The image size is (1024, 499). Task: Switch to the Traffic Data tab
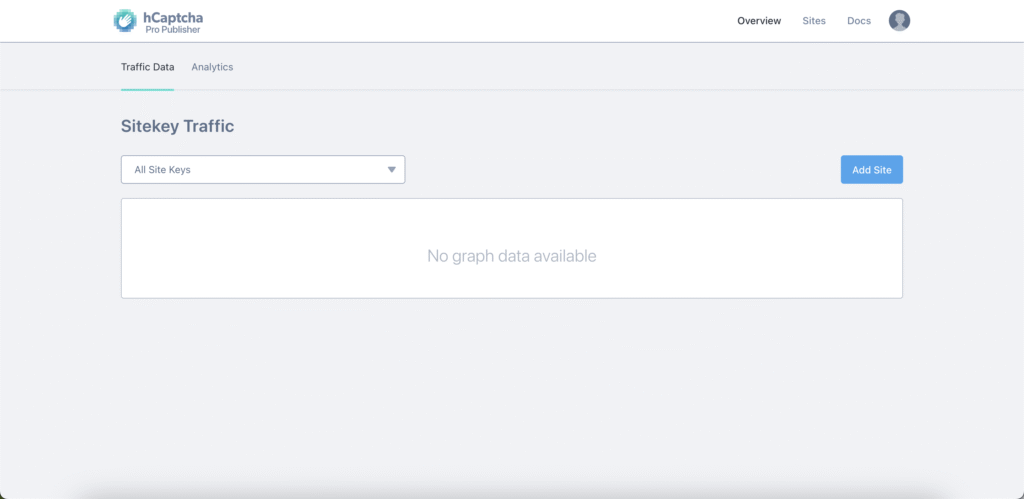(147, 67)
